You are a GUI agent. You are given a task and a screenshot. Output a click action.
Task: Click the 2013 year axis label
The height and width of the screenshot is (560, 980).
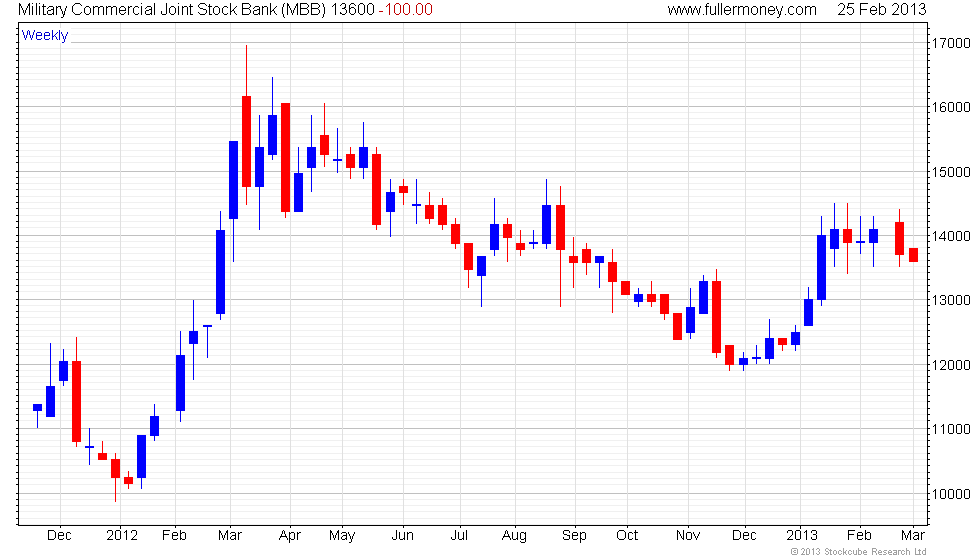(802, 536)
